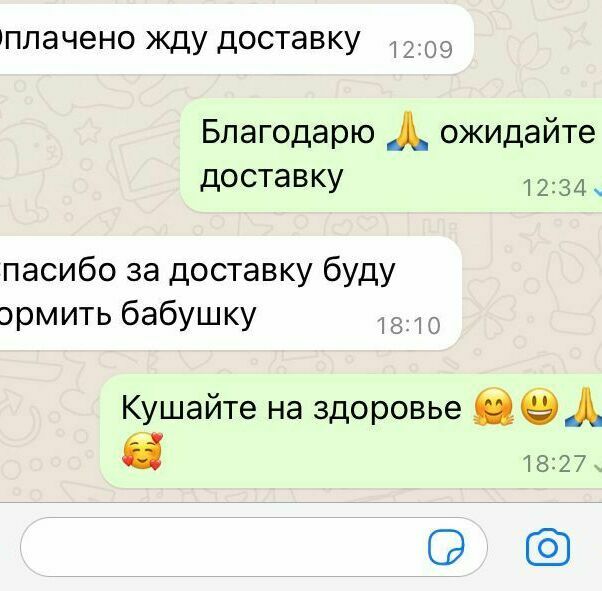Image resolution: width=602 pixels, height=591 pixels.
Task: Tap the smiling face with hearts emoji
Action: coord(142,451)
